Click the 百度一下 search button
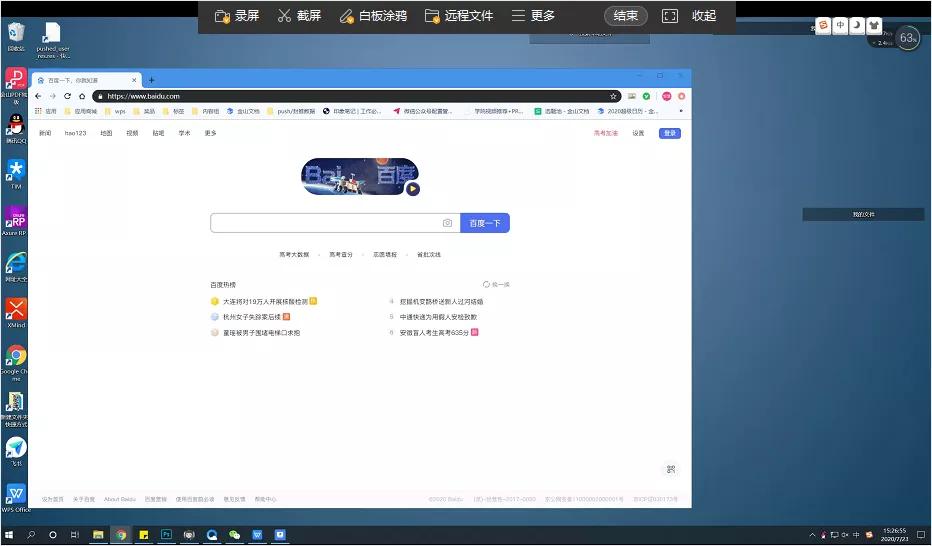This screenshot has height=546, width=932. (x=485, y=223)
